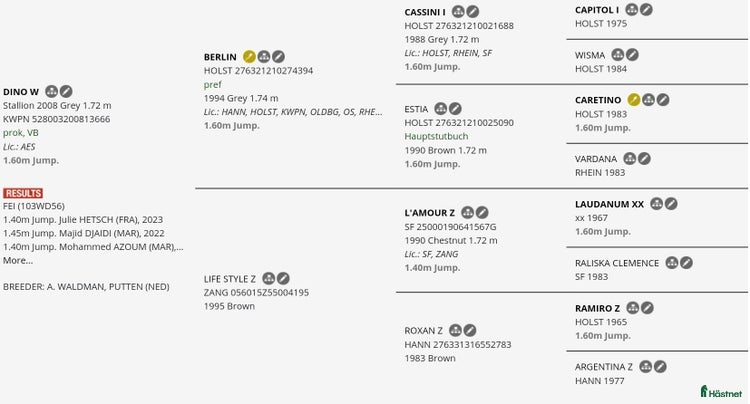Open the VARDANA horse name link

(x=596, y=159)
